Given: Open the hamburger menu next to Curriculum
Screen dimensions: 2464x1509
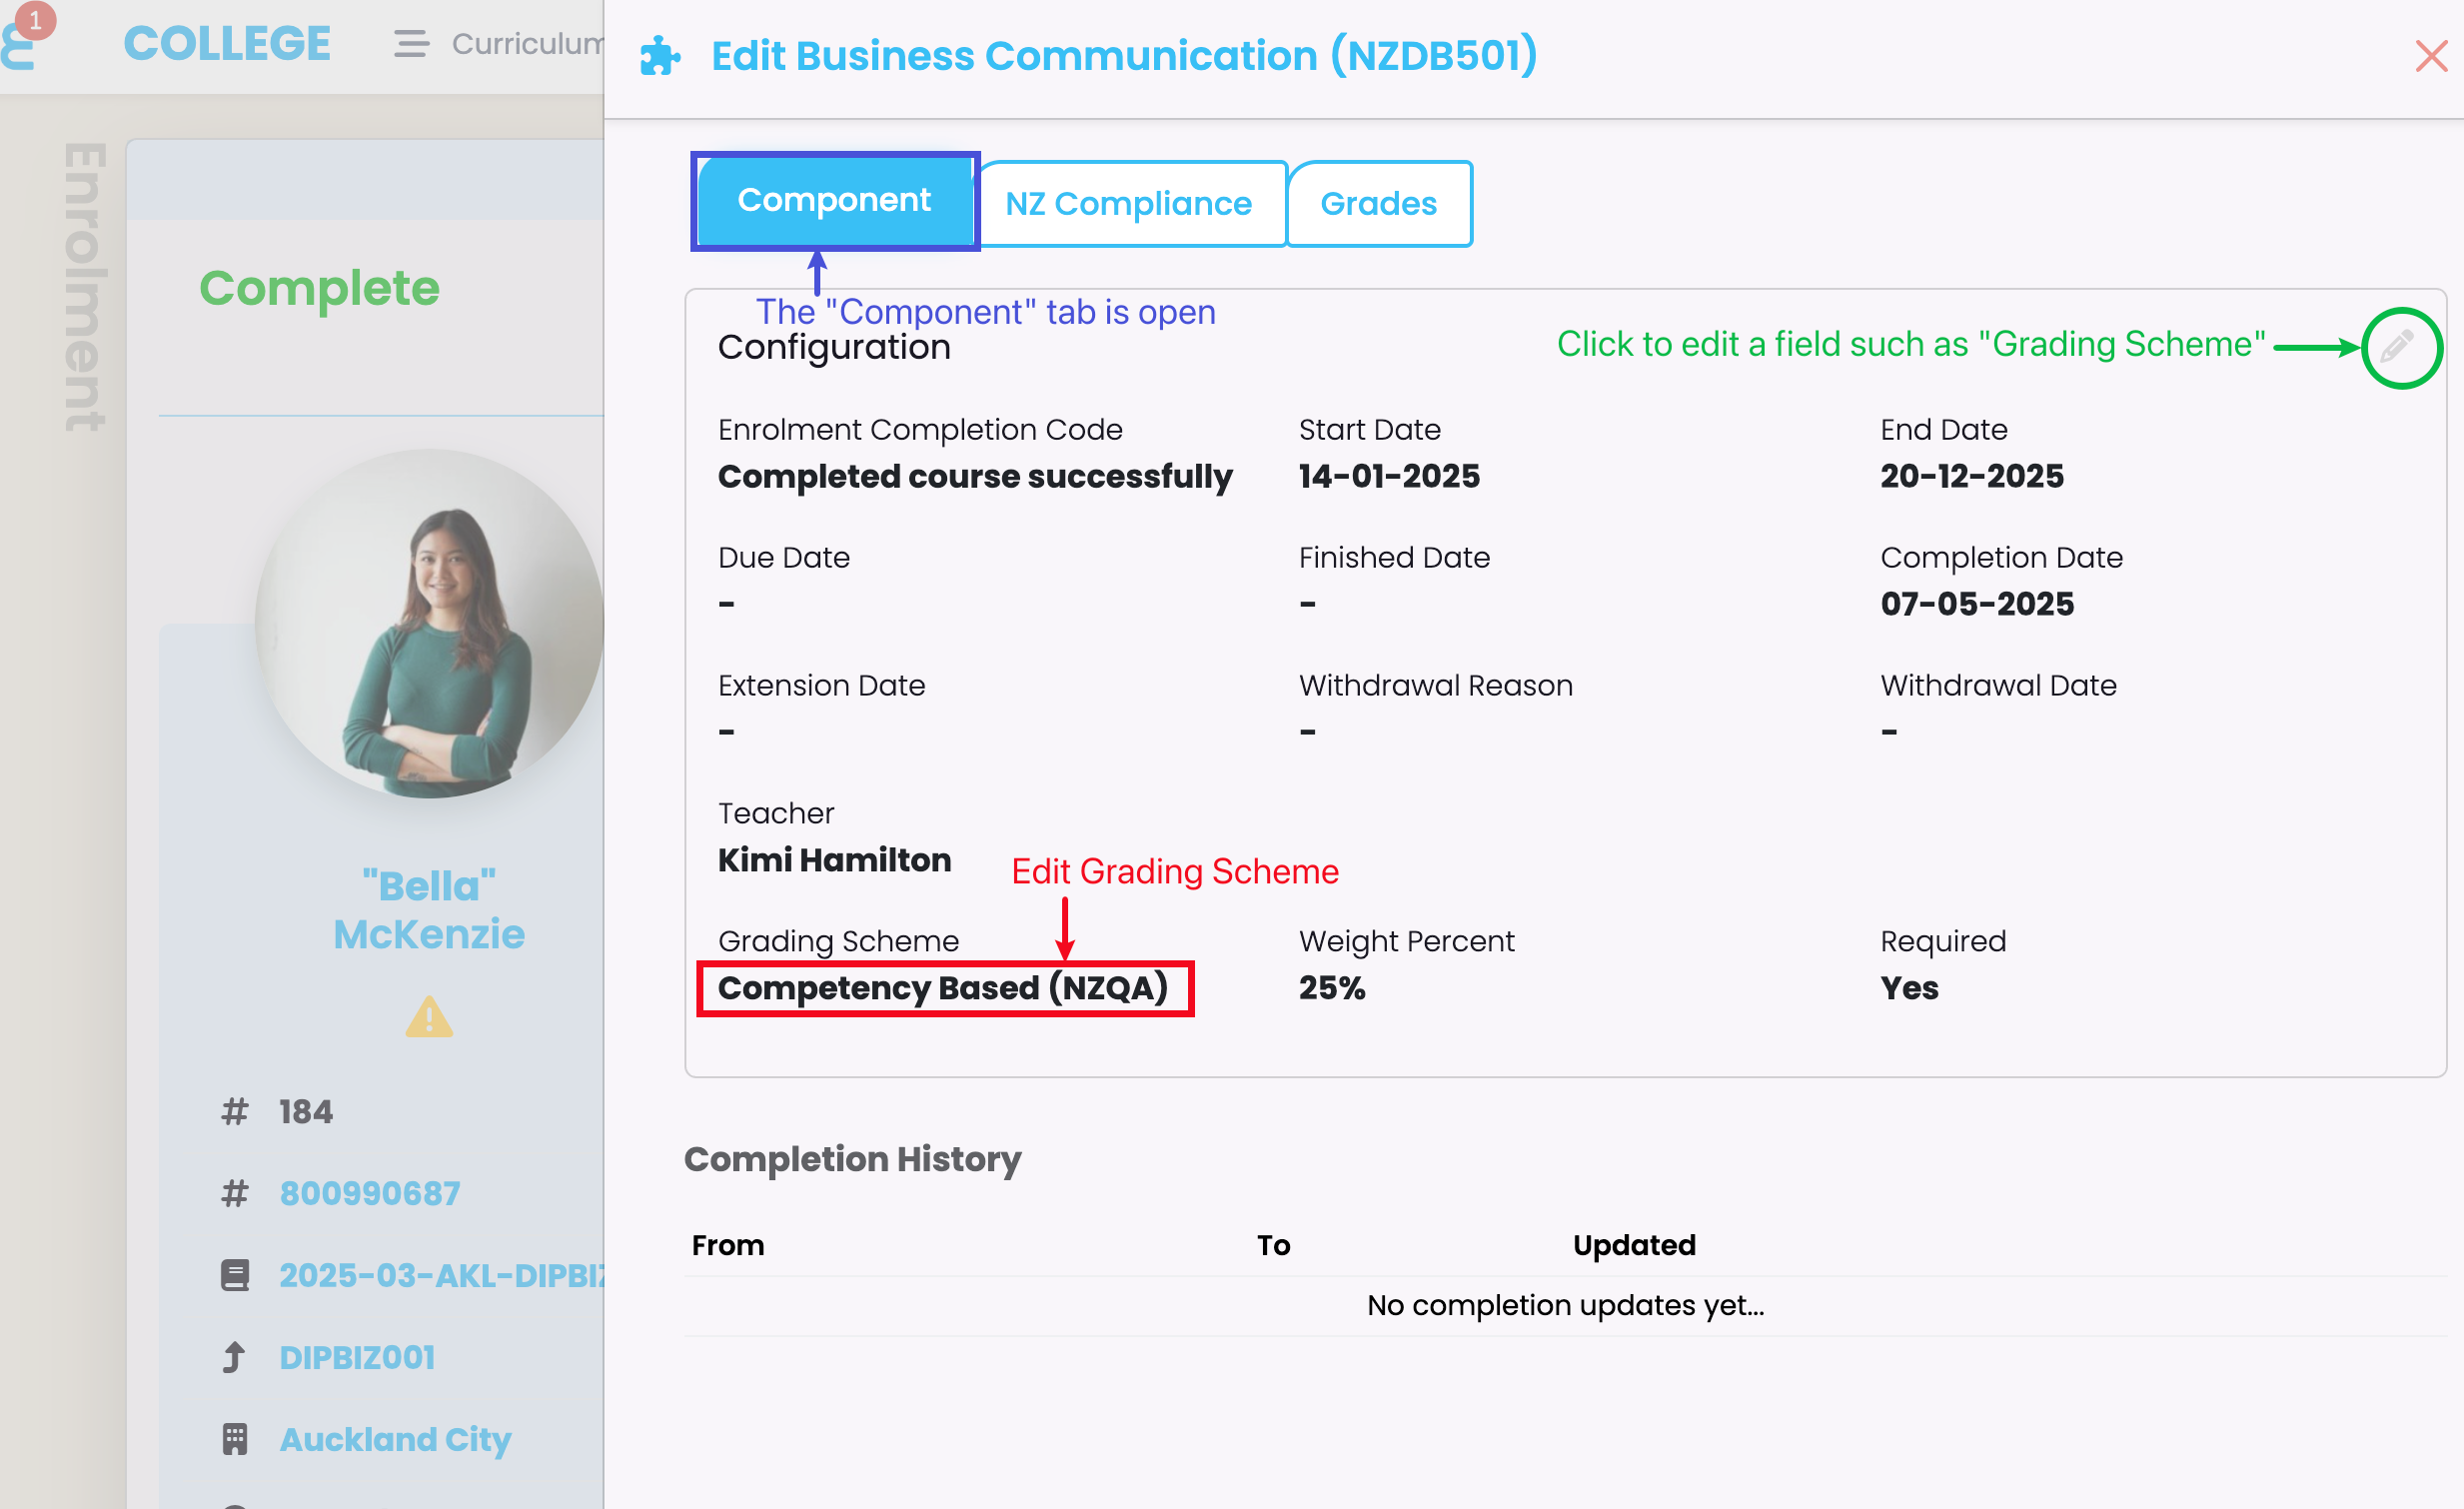Looking at the screenshot, I should click(x=410, y=44).
